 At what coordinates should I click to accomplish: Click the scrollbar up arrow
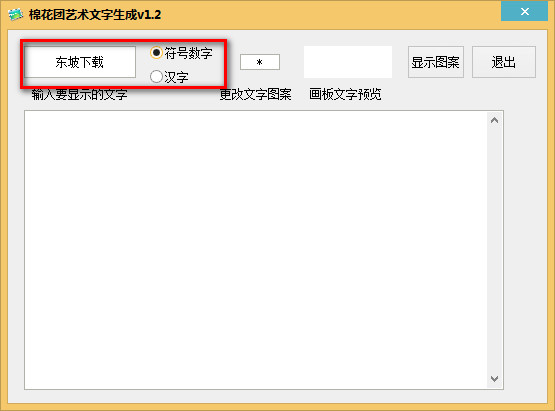494,120
